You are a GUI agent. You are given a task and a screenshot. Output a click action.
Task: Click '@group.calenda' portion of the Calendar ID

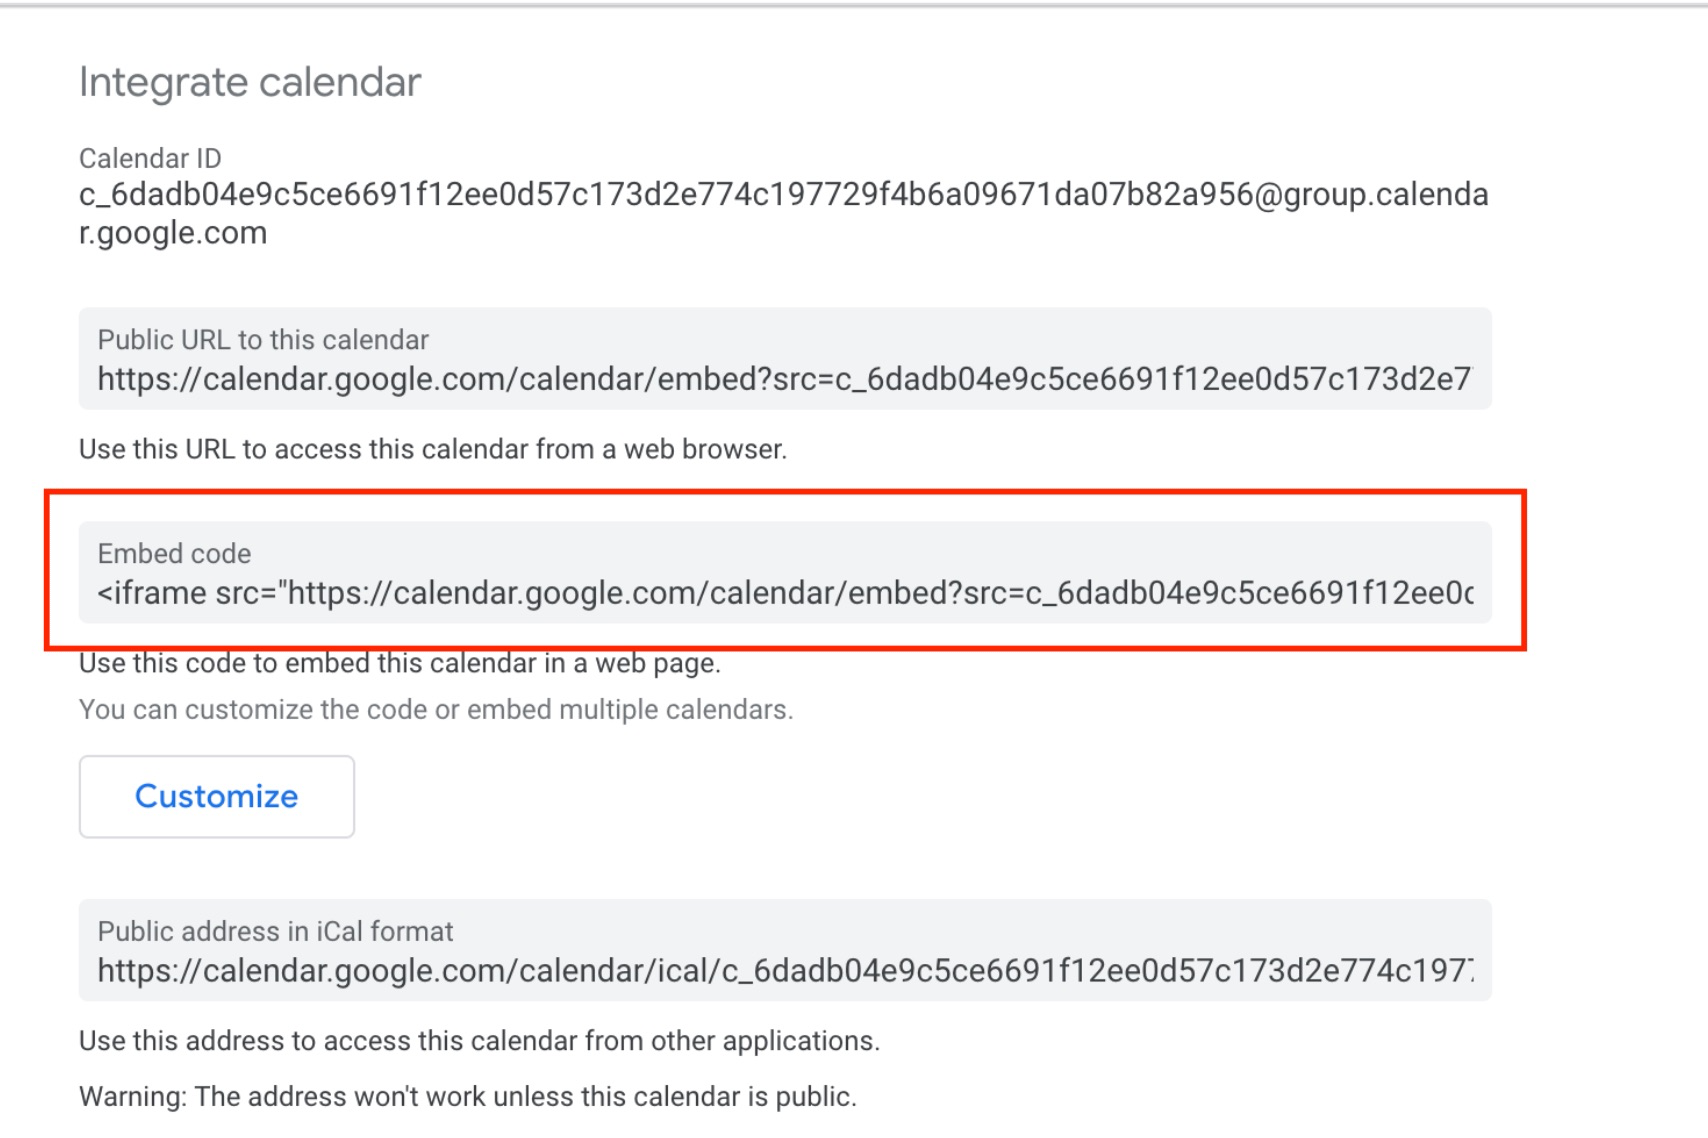coord(1371,194)
